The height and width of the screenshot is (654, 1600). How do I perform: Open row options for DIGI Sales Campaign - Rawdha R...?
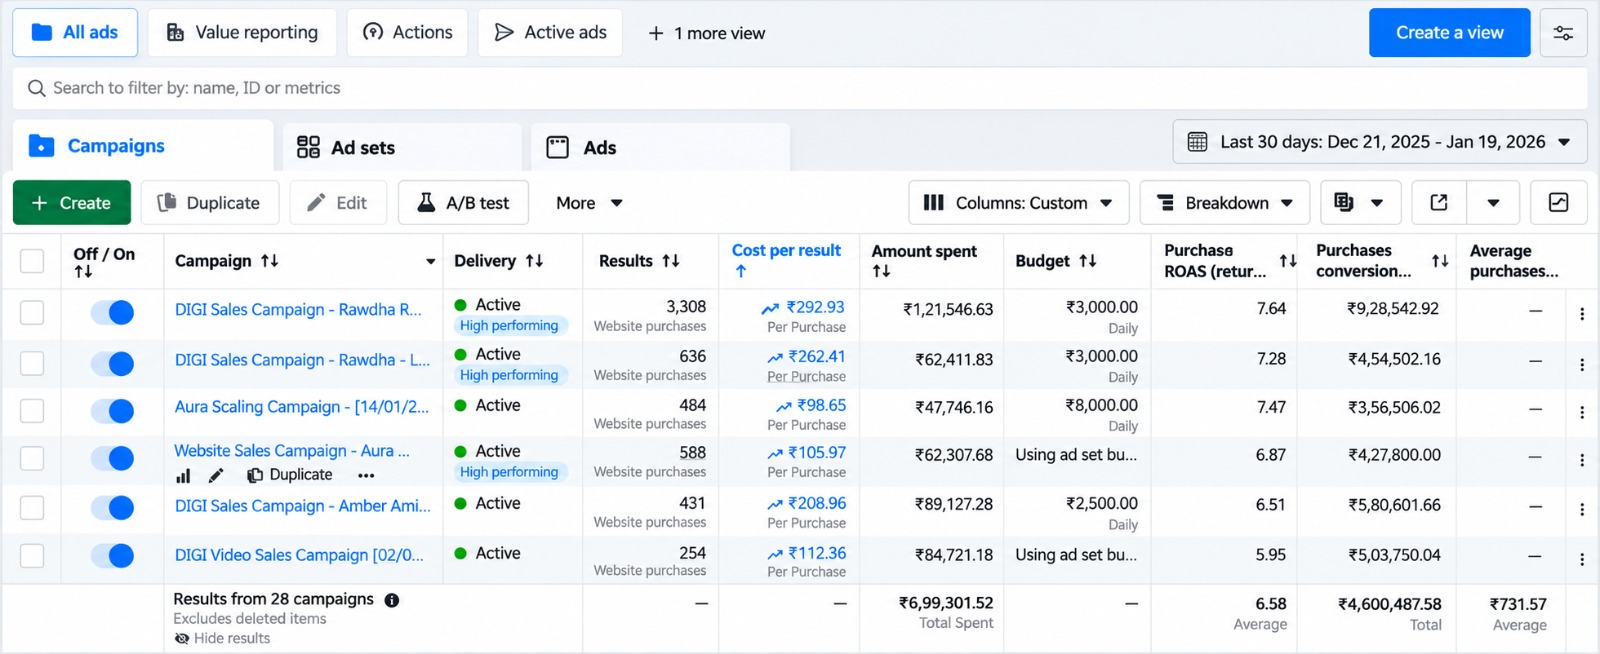coord(1582,314)
